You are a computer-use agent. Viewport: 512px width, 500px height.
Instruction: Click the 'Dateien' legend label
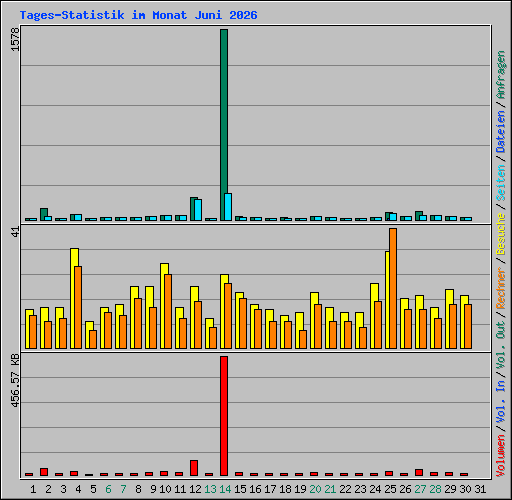click(501, 131)
